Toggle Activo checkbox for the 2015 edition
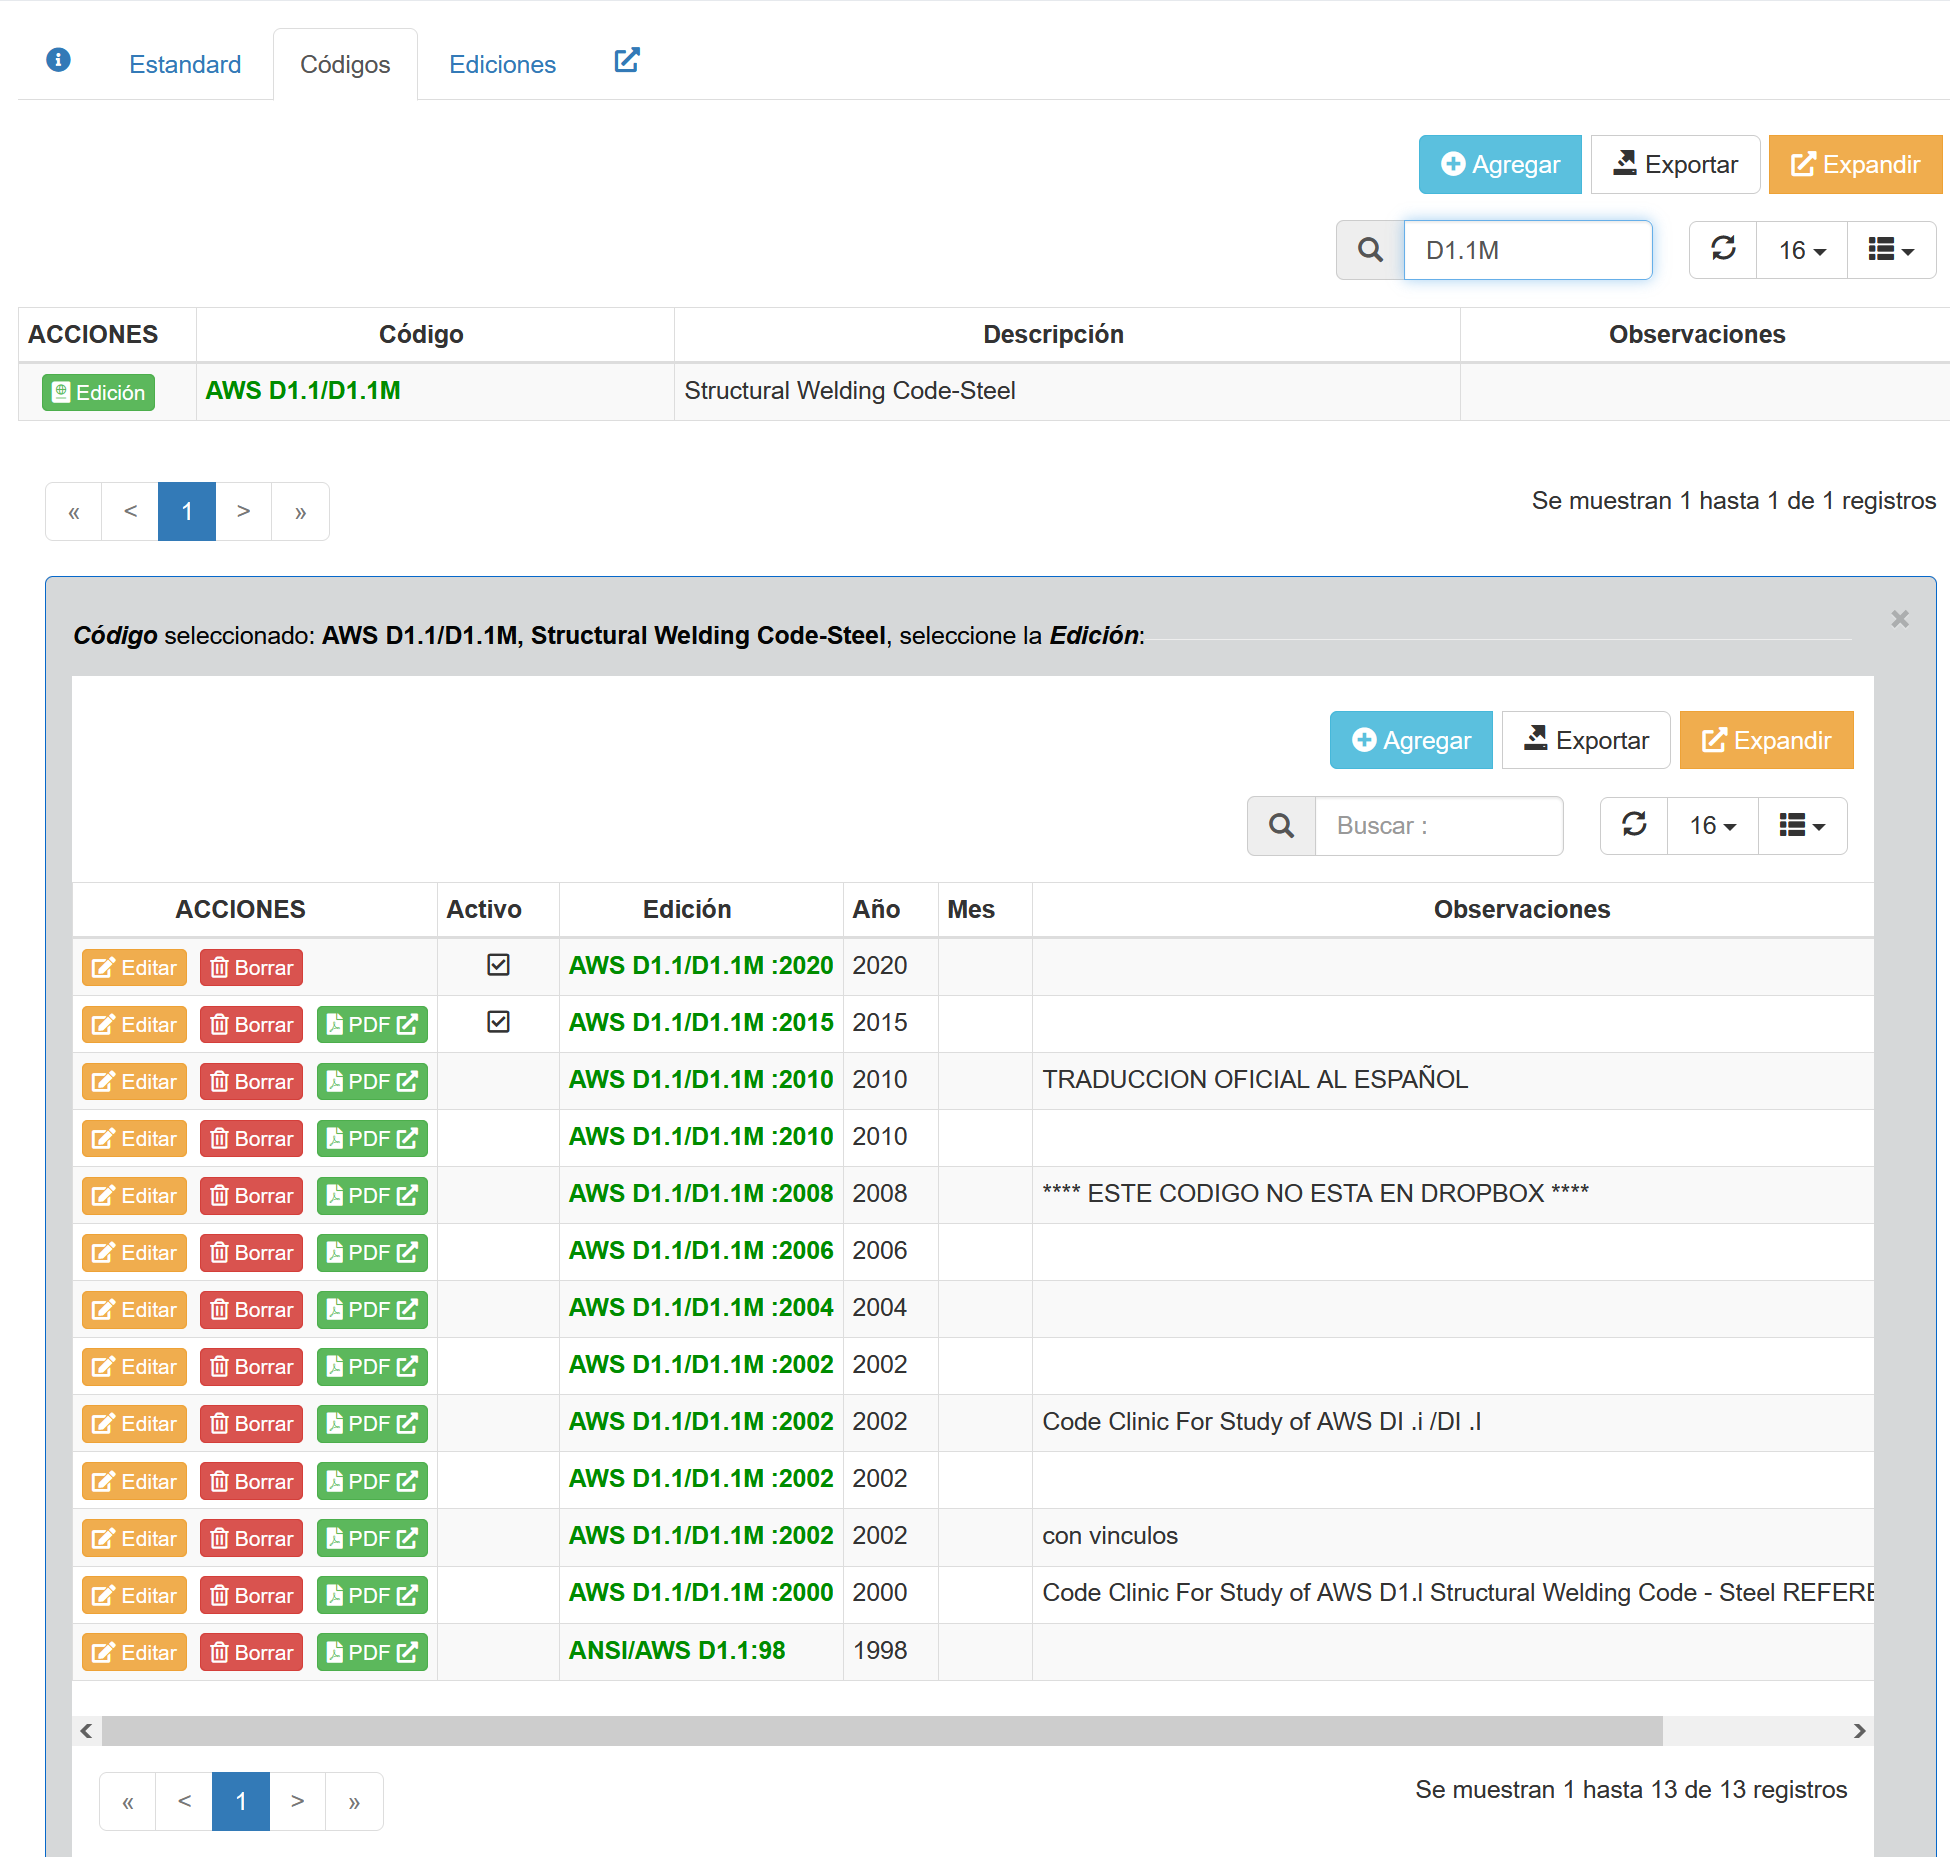Viewport: 1950px width, 1857px height. point(498,1022)
